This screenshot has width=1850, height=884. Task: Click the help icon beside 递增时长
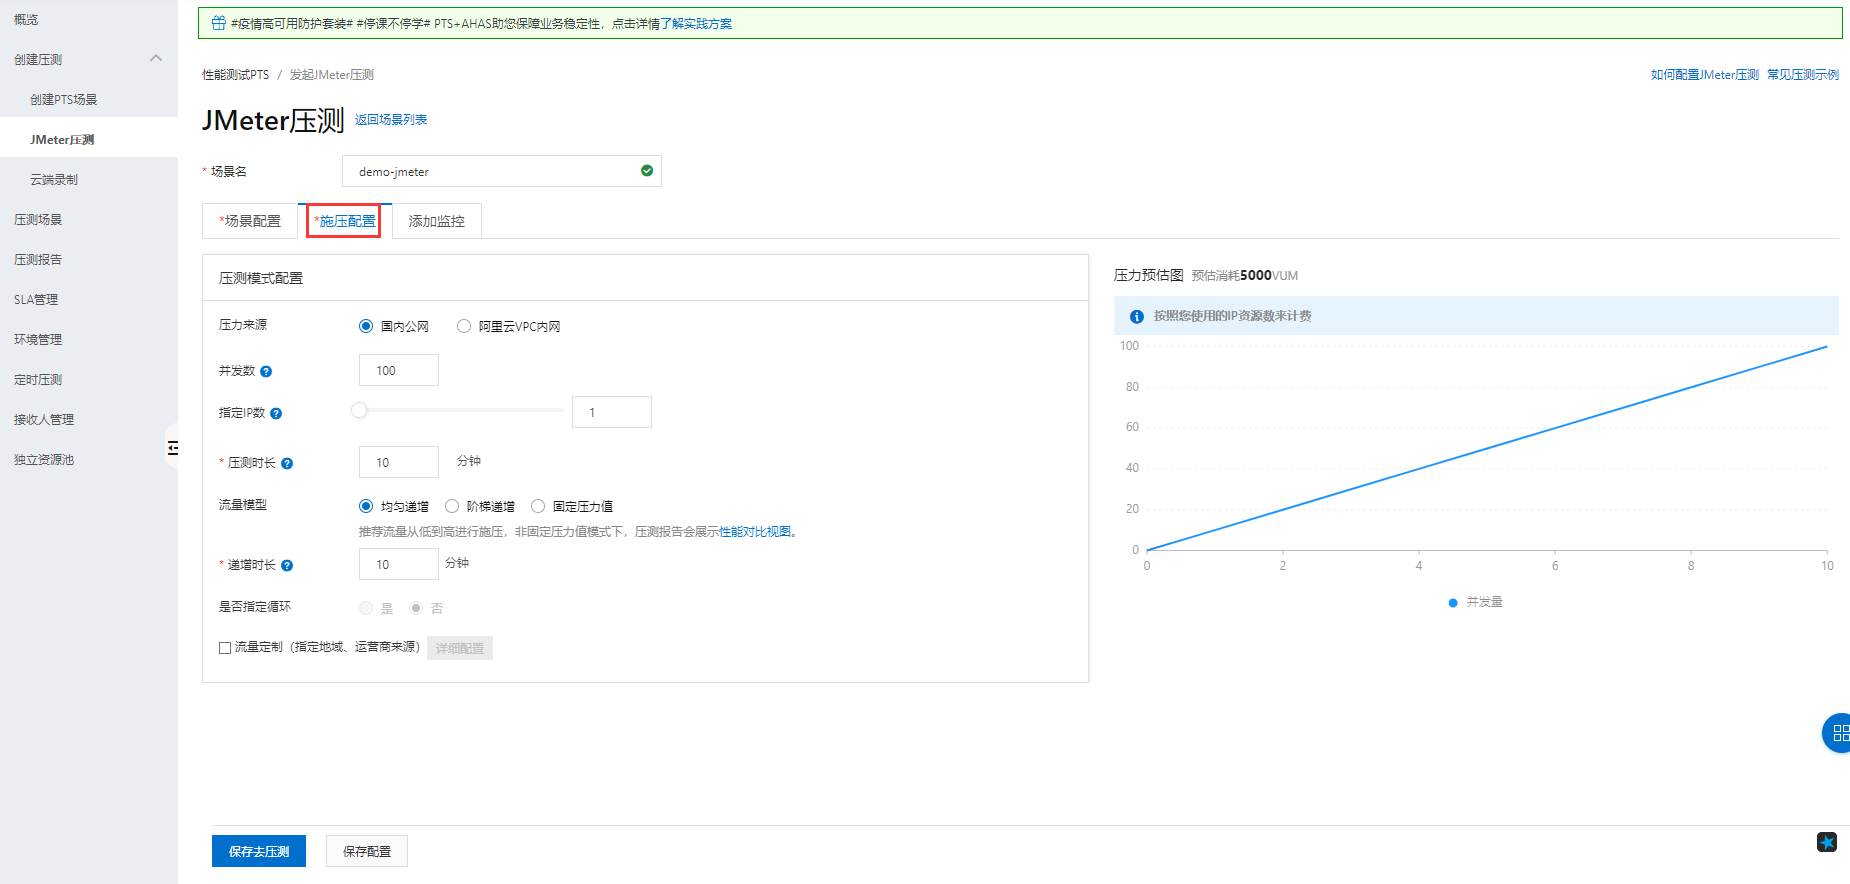[x=287, y=565]
